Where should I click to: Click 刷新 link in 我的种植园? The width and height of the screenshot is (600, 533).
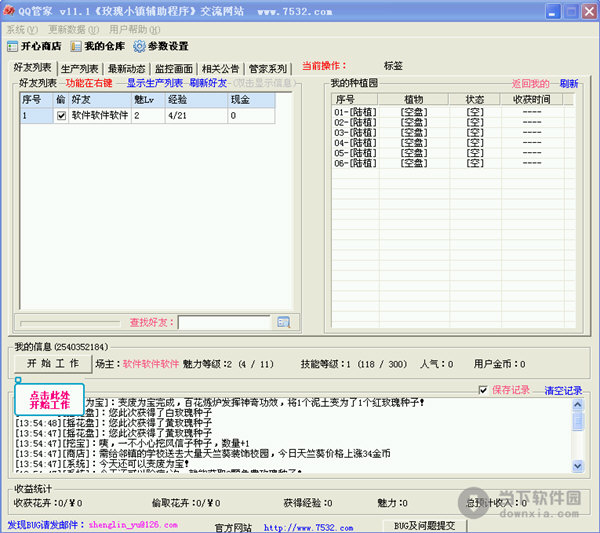tap(569, 83)
